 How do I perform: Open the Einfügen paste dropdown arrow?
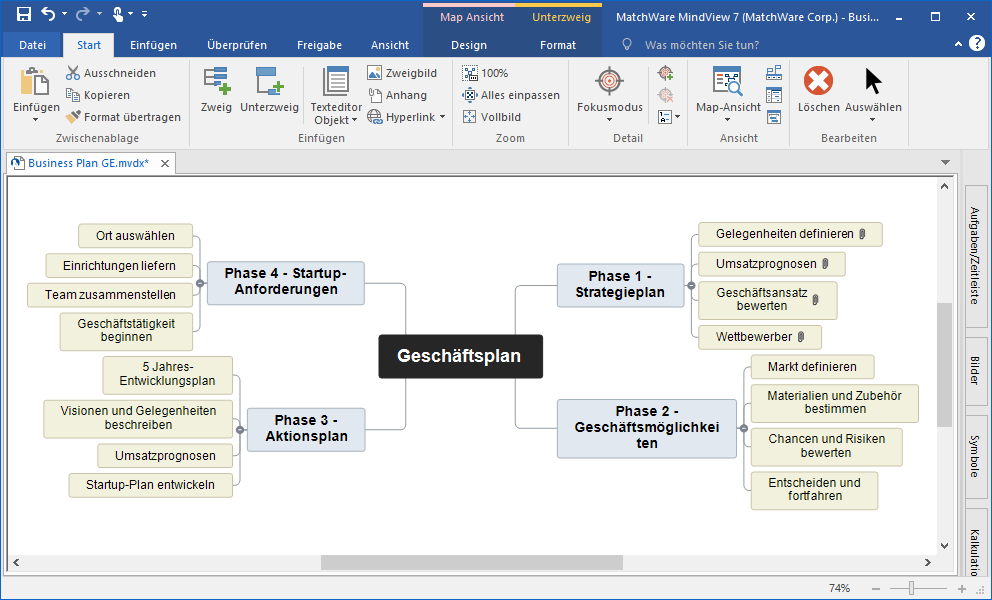(x=35, y=120)
